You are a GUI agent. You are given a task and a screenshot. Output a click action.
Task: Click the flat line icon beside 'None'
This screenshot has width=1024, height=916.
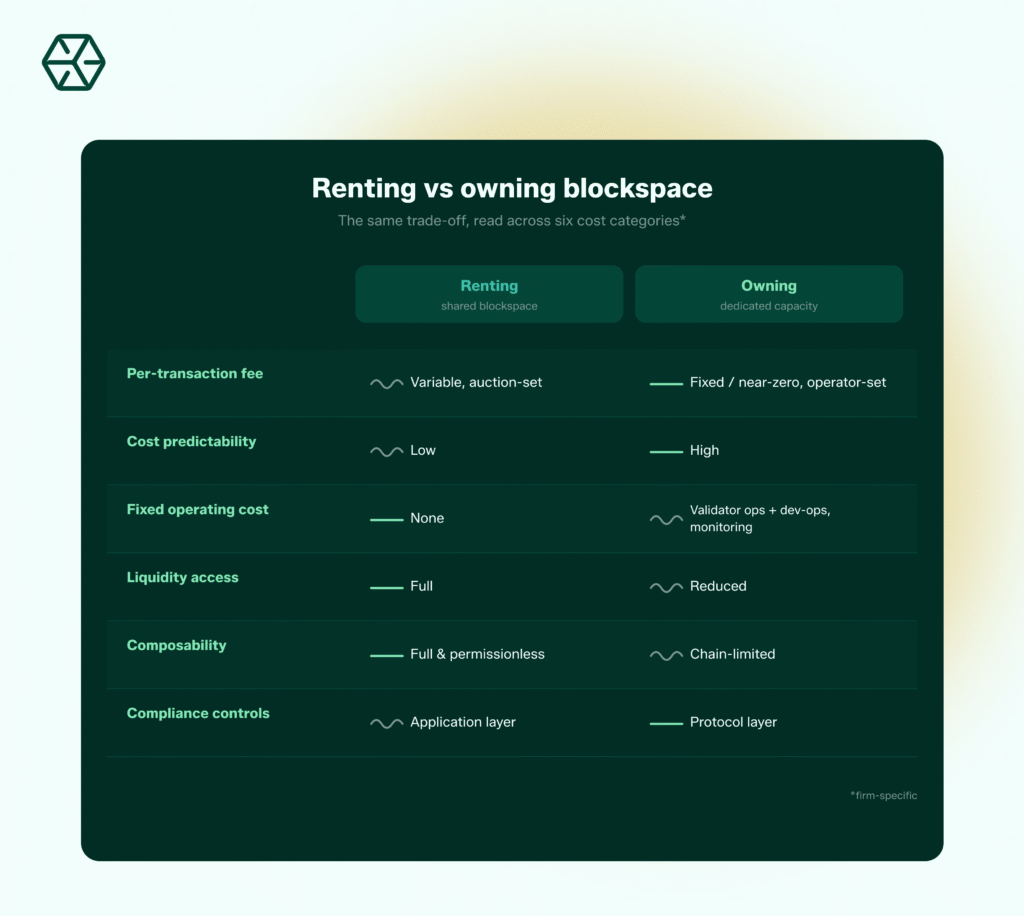[387, 519]
